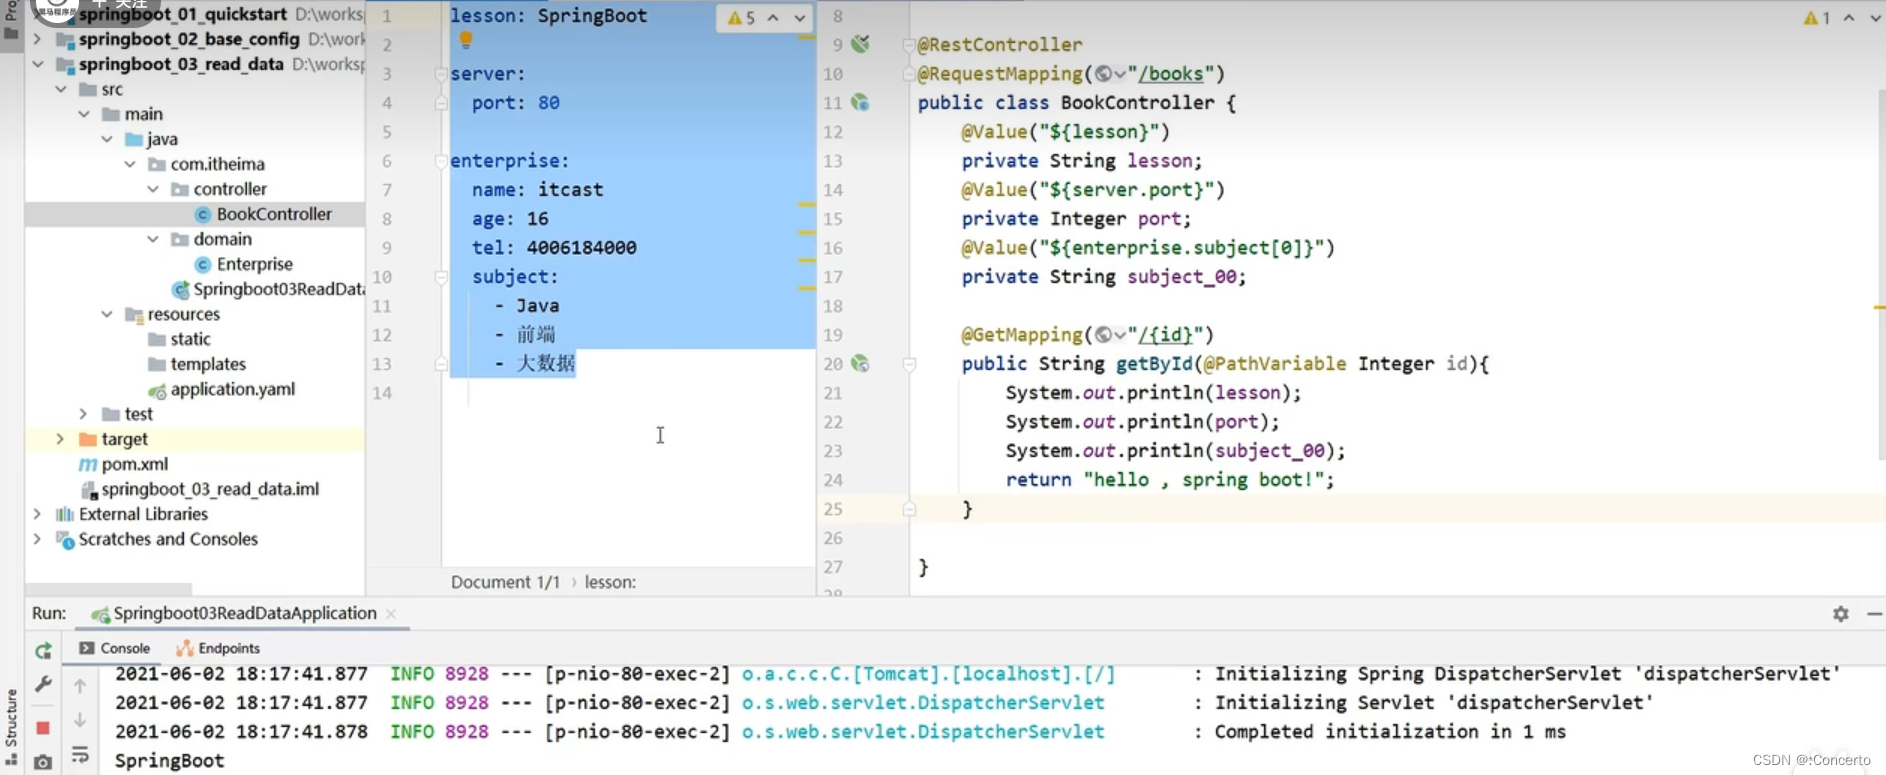Fold the server block in the yaml file

point(441,74)
